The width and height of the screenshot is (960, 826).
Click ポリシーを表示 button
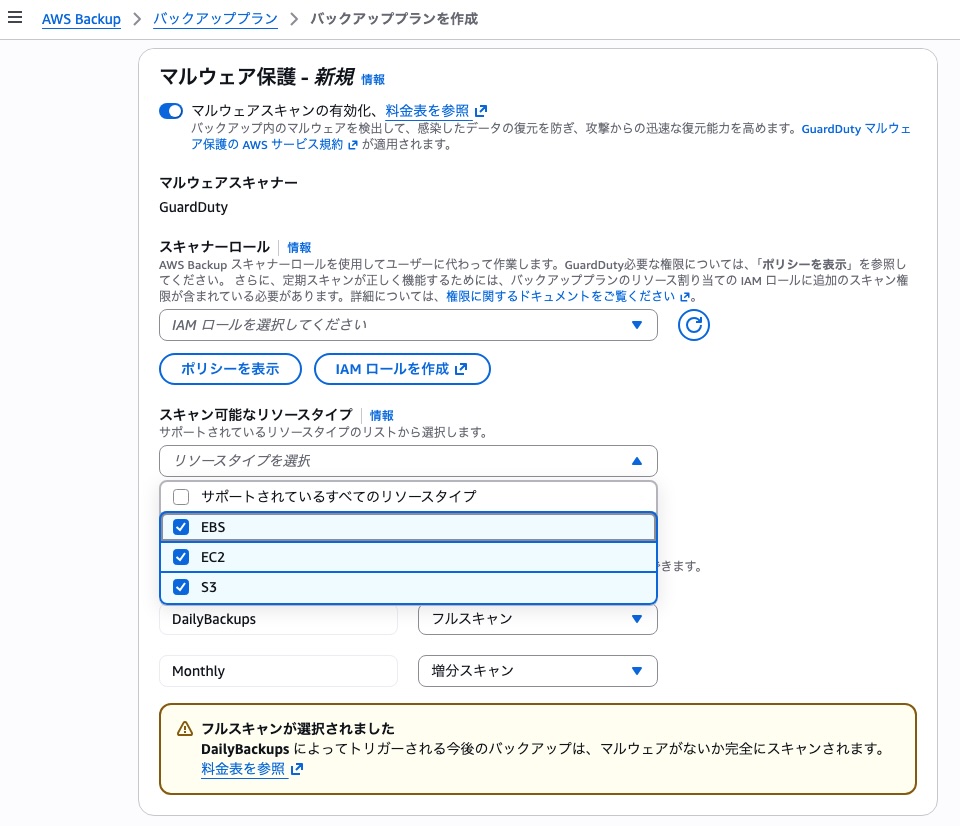[230, 369]
